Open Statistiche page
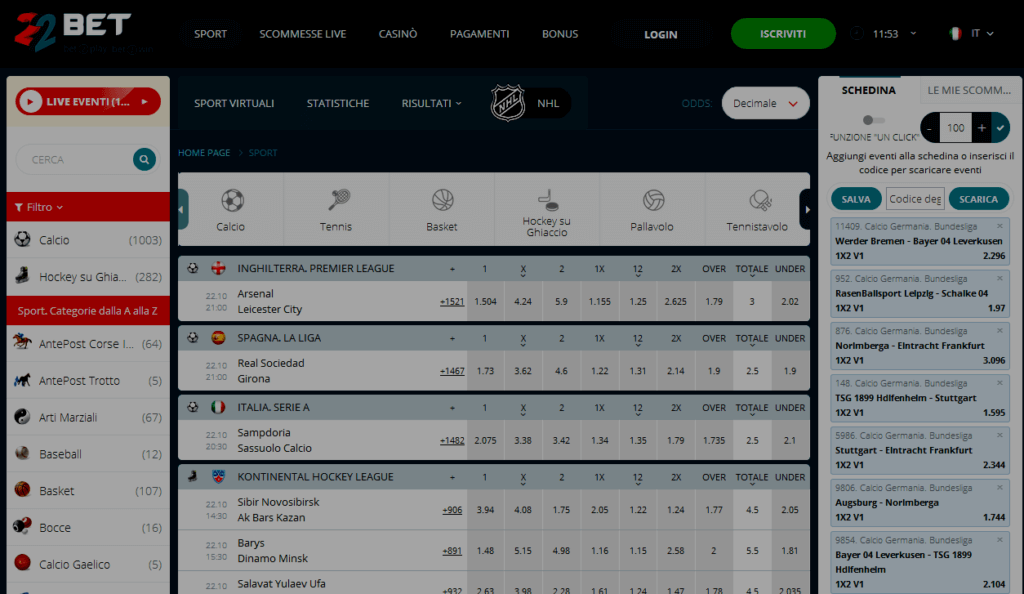The height and width of the screenshot is (594, 1024). 338,103
